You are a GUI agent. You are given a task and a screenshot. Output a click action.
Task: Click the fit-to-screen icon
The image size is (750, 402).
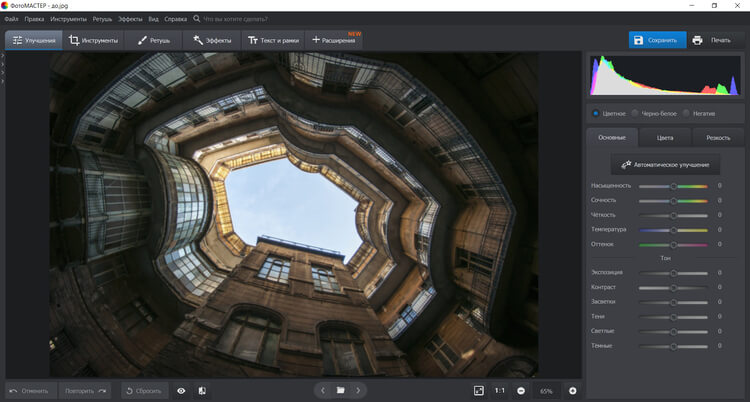(x=479, y=390)
